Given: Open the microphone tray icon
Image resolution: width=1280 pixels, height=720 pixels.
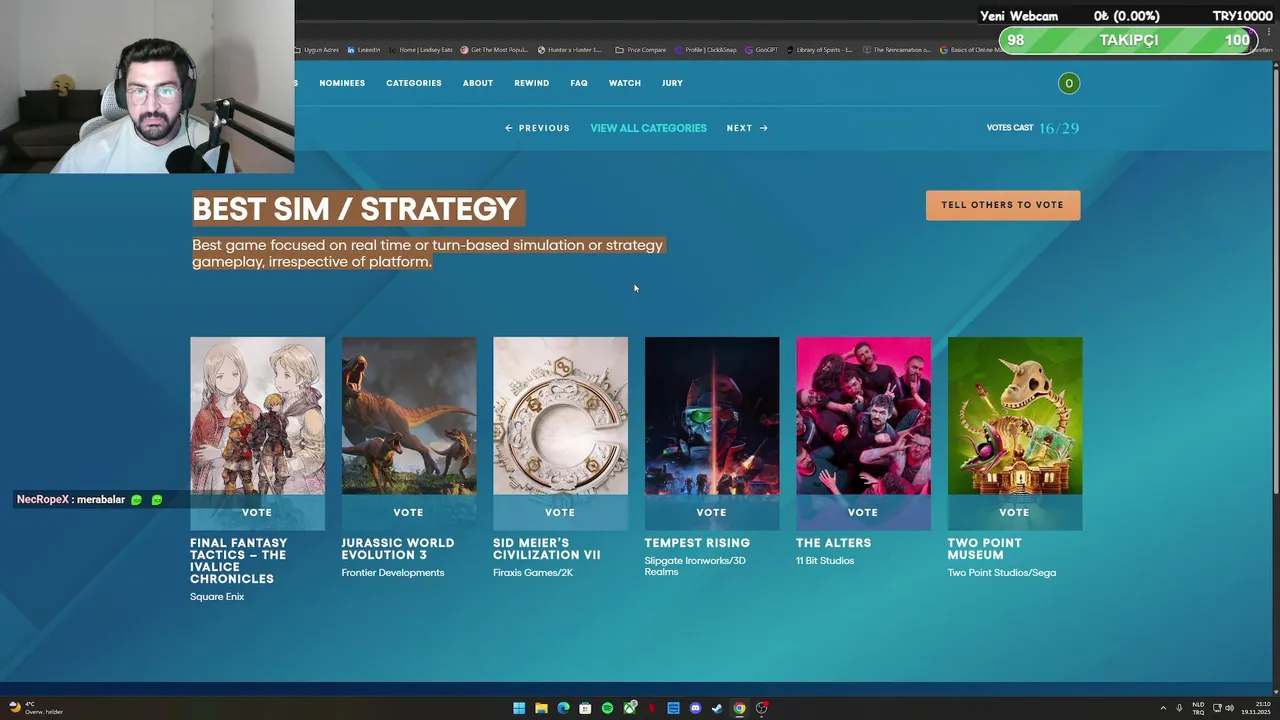Looking at the screenshot, I should tap(1179, 708).
